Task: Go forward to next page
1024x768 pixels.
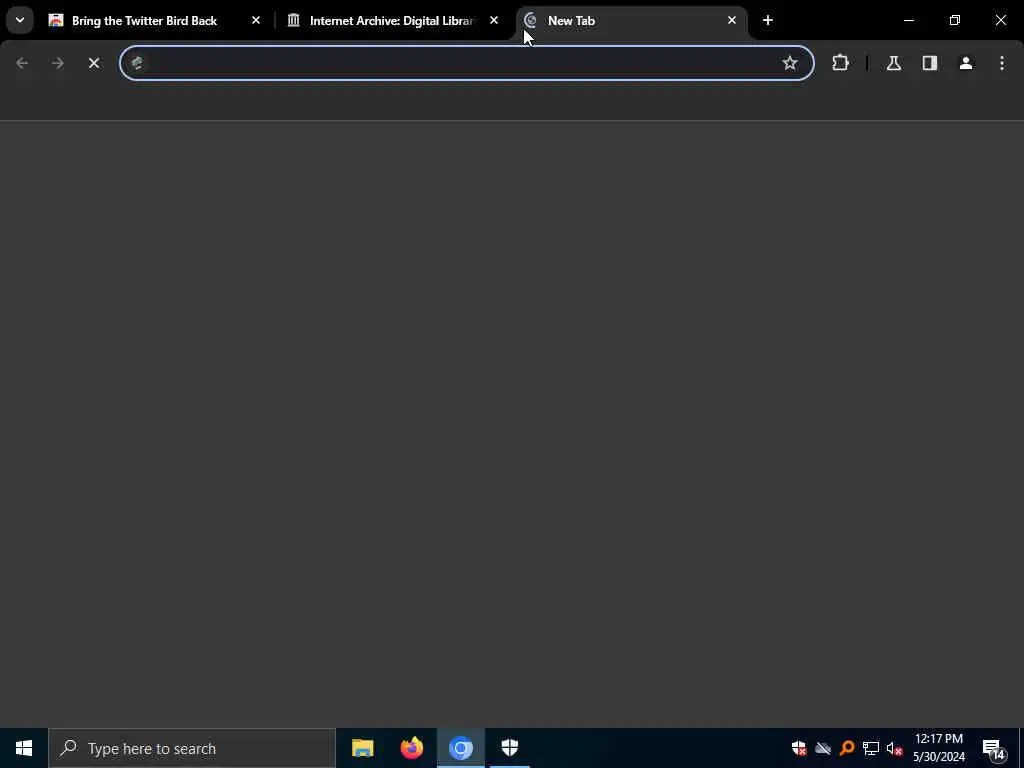Action: tap(58, 63)
